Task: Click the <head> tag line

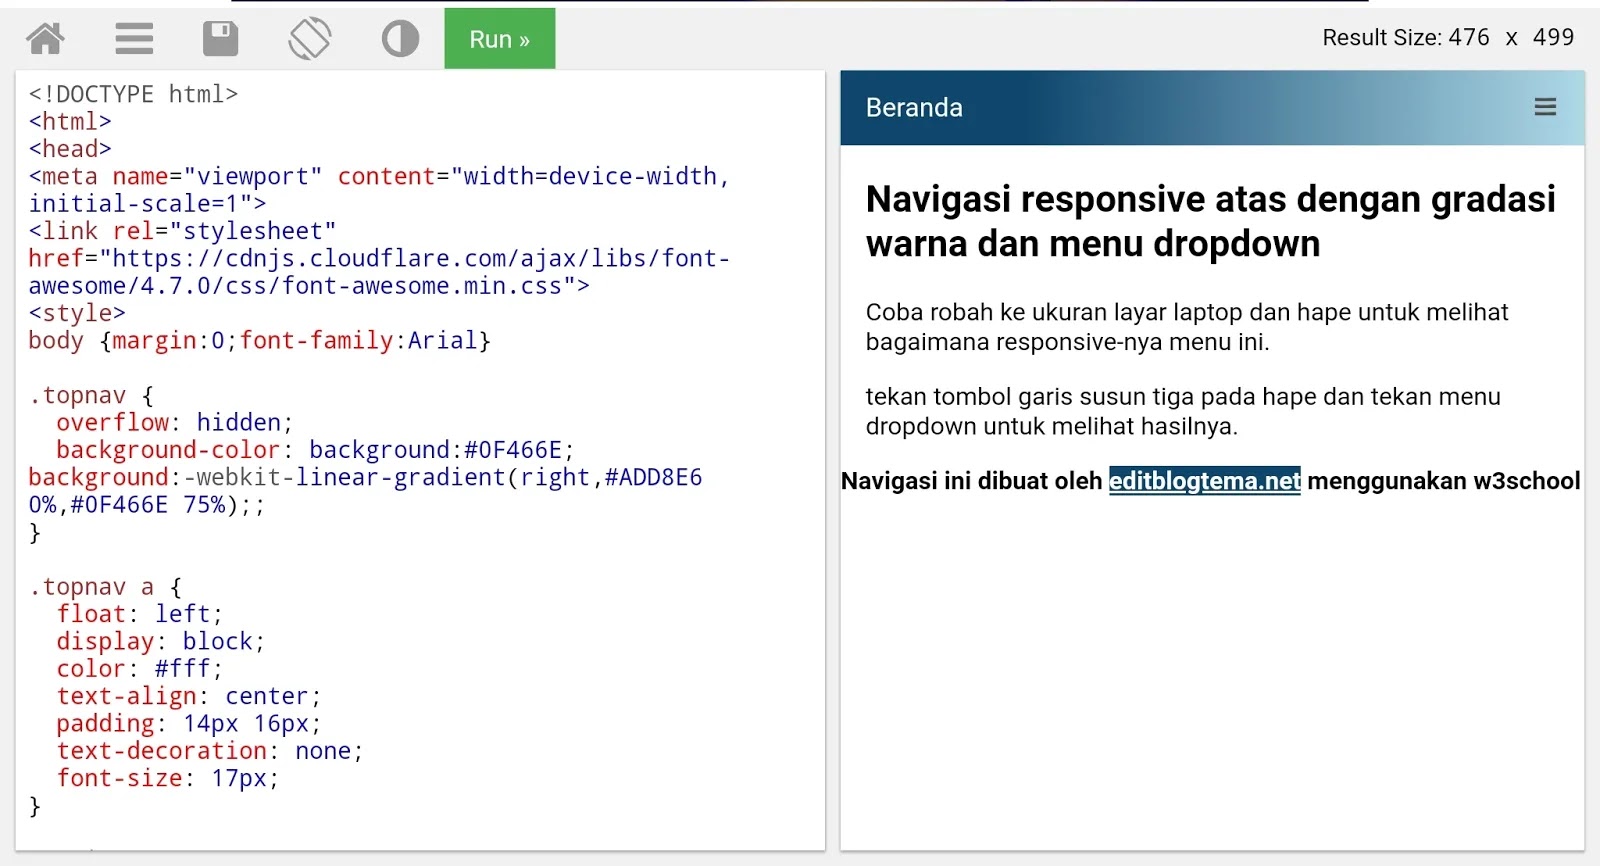Action: point(70,149)
